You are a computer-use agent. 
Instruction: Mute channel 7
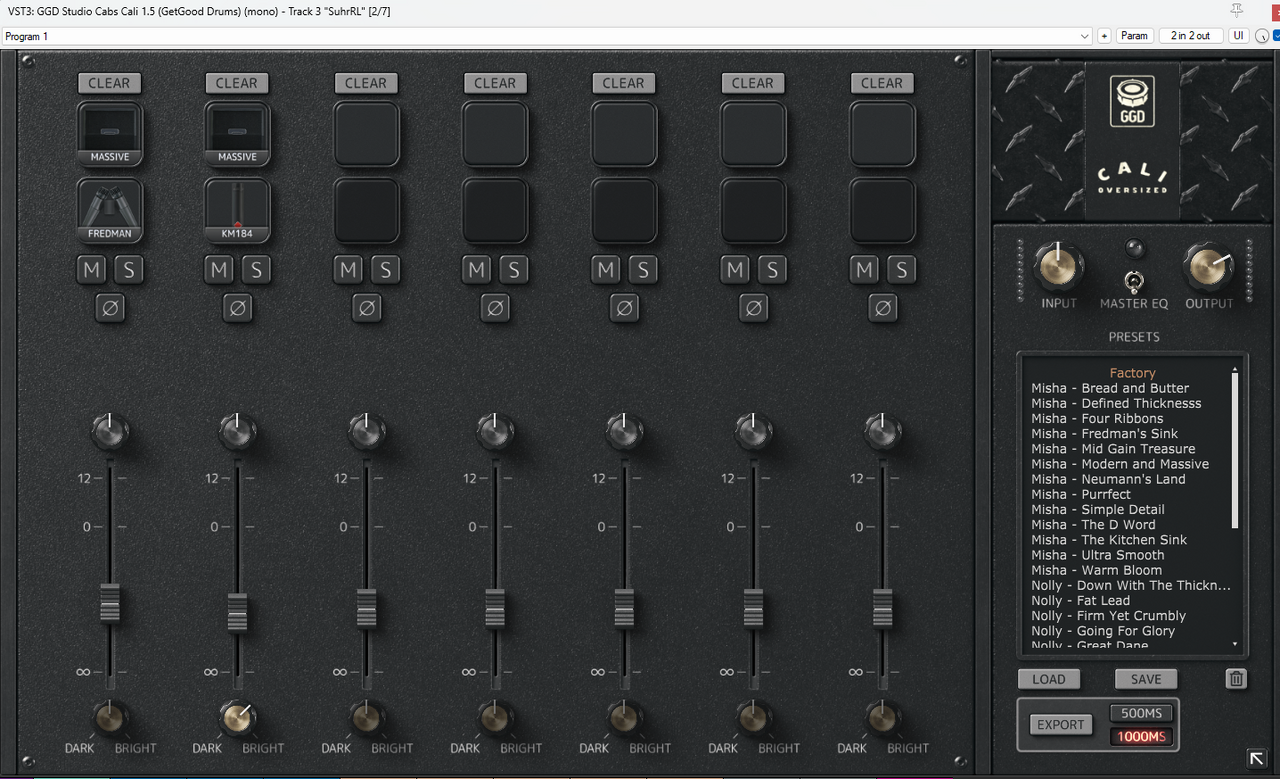pyautogui.click(x=865, y=269)
